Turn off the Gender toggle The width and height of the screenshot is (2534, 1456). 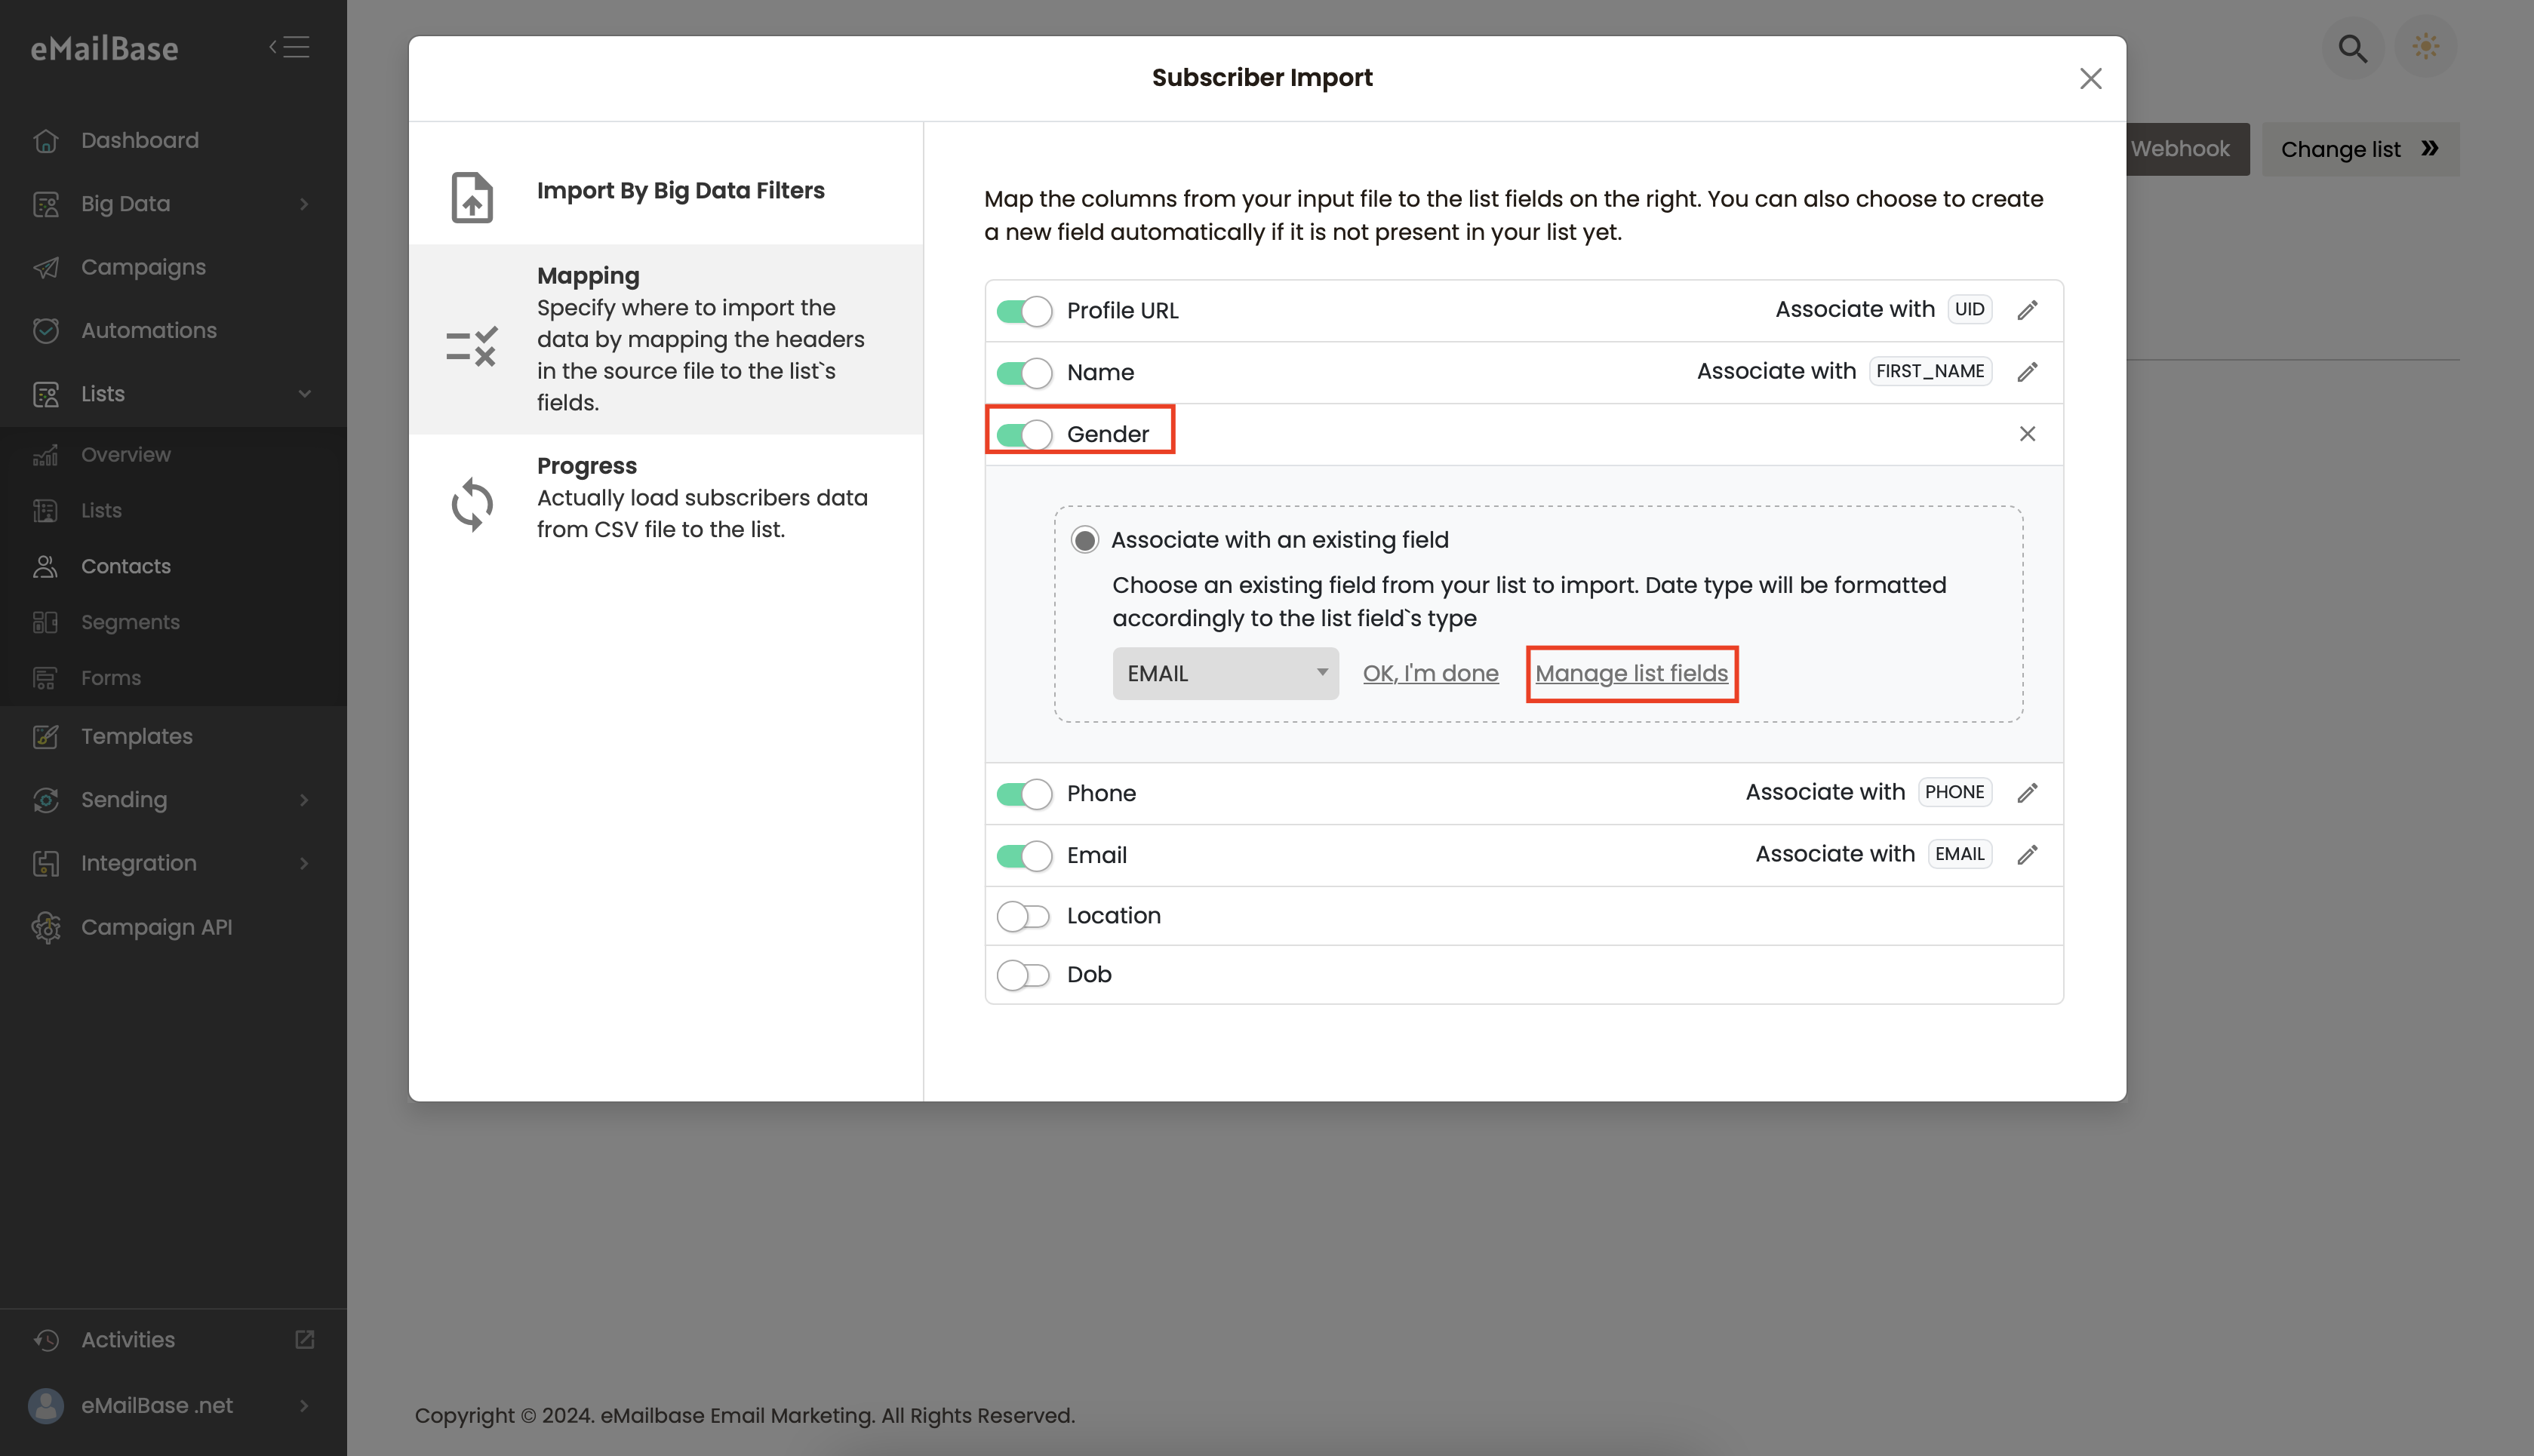tap(1024, 435)
